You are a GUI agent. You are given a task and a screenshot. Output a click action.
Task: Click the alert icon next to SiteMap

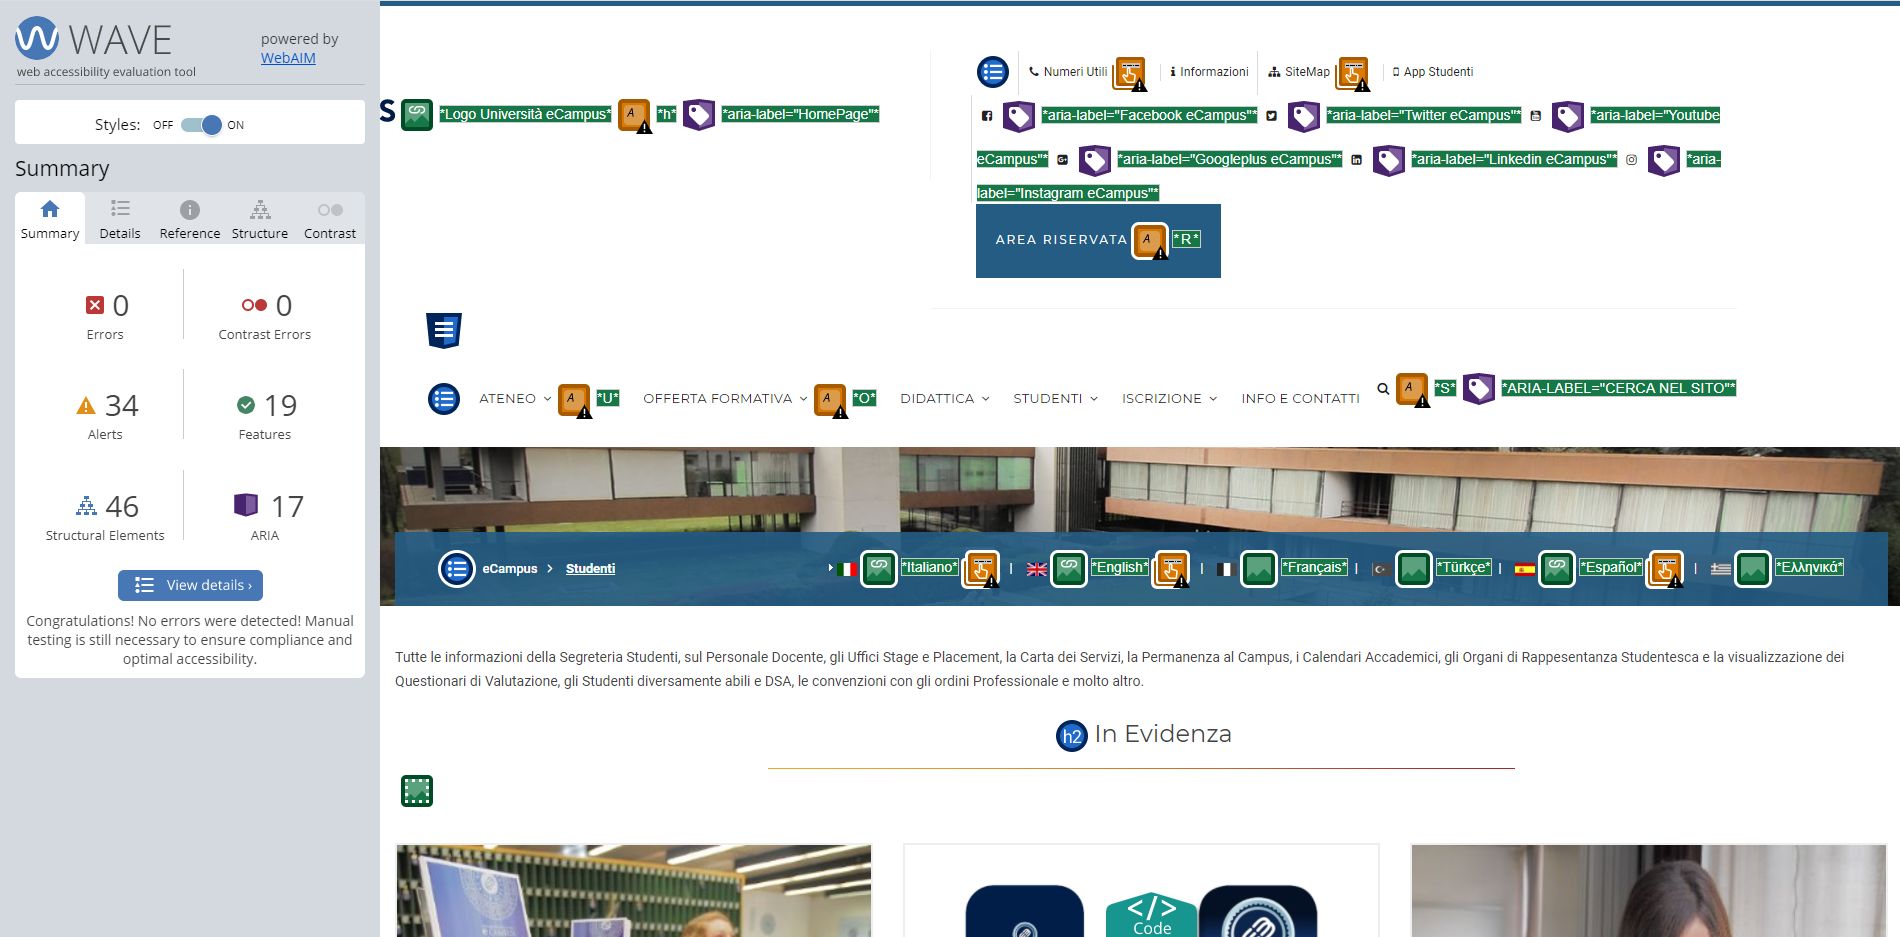point(1354,74)
